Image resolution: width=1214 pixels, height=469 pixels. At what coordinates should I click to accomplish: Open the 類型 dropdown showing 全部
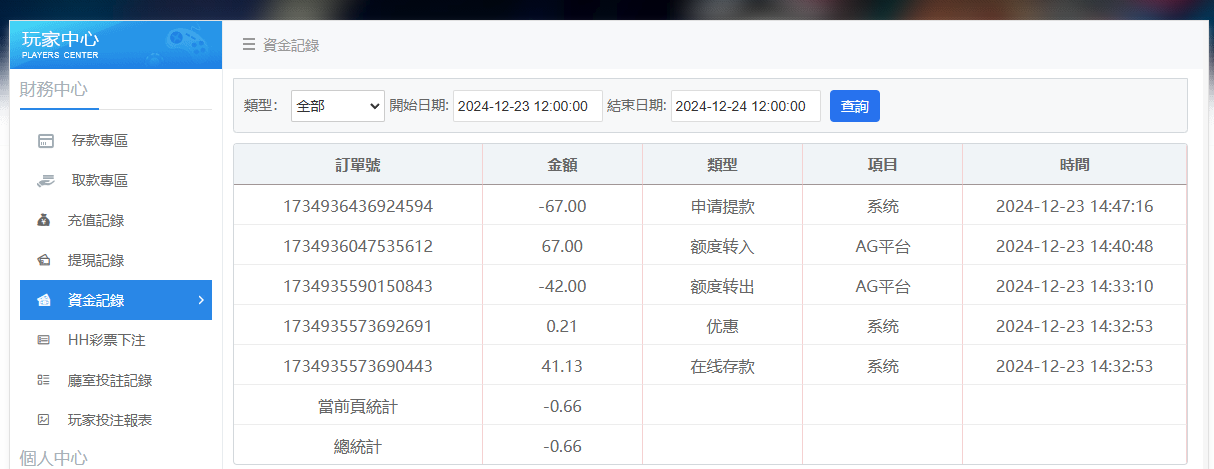point(338,106)
